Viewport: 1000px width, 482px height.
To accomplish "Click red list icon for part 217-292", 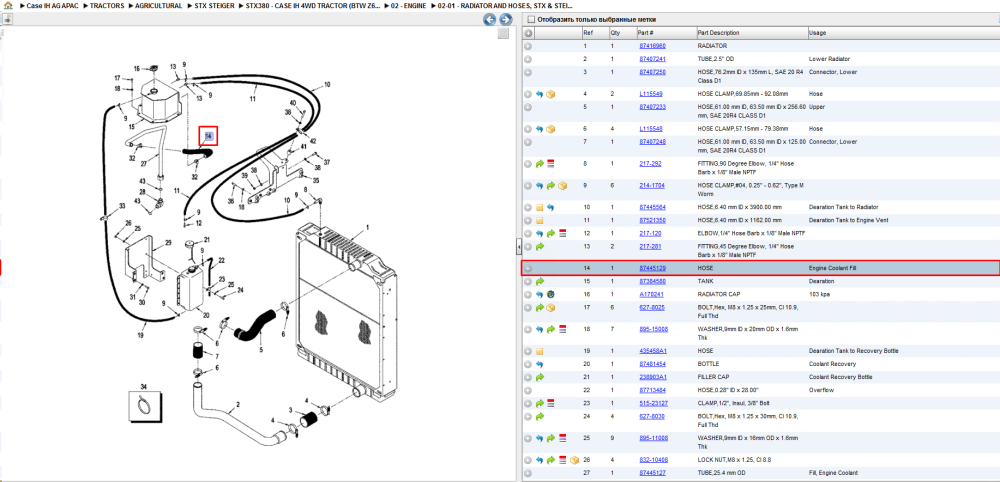I will (550, 164).
